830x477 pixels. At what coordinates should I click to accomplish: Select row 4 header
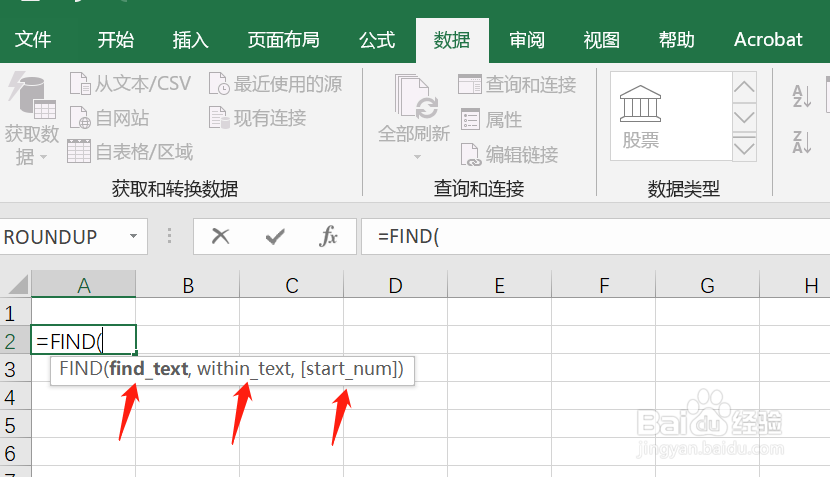point(15,396)
